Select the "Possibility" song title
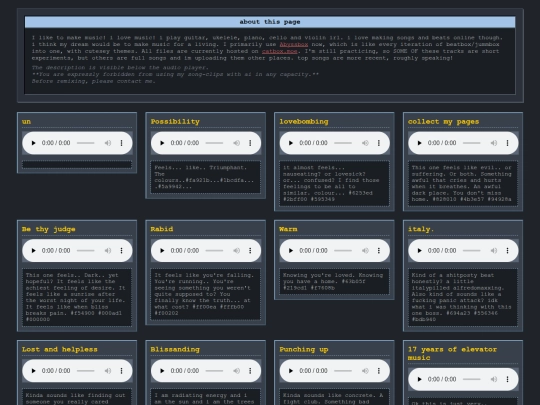 click(175, 122)
